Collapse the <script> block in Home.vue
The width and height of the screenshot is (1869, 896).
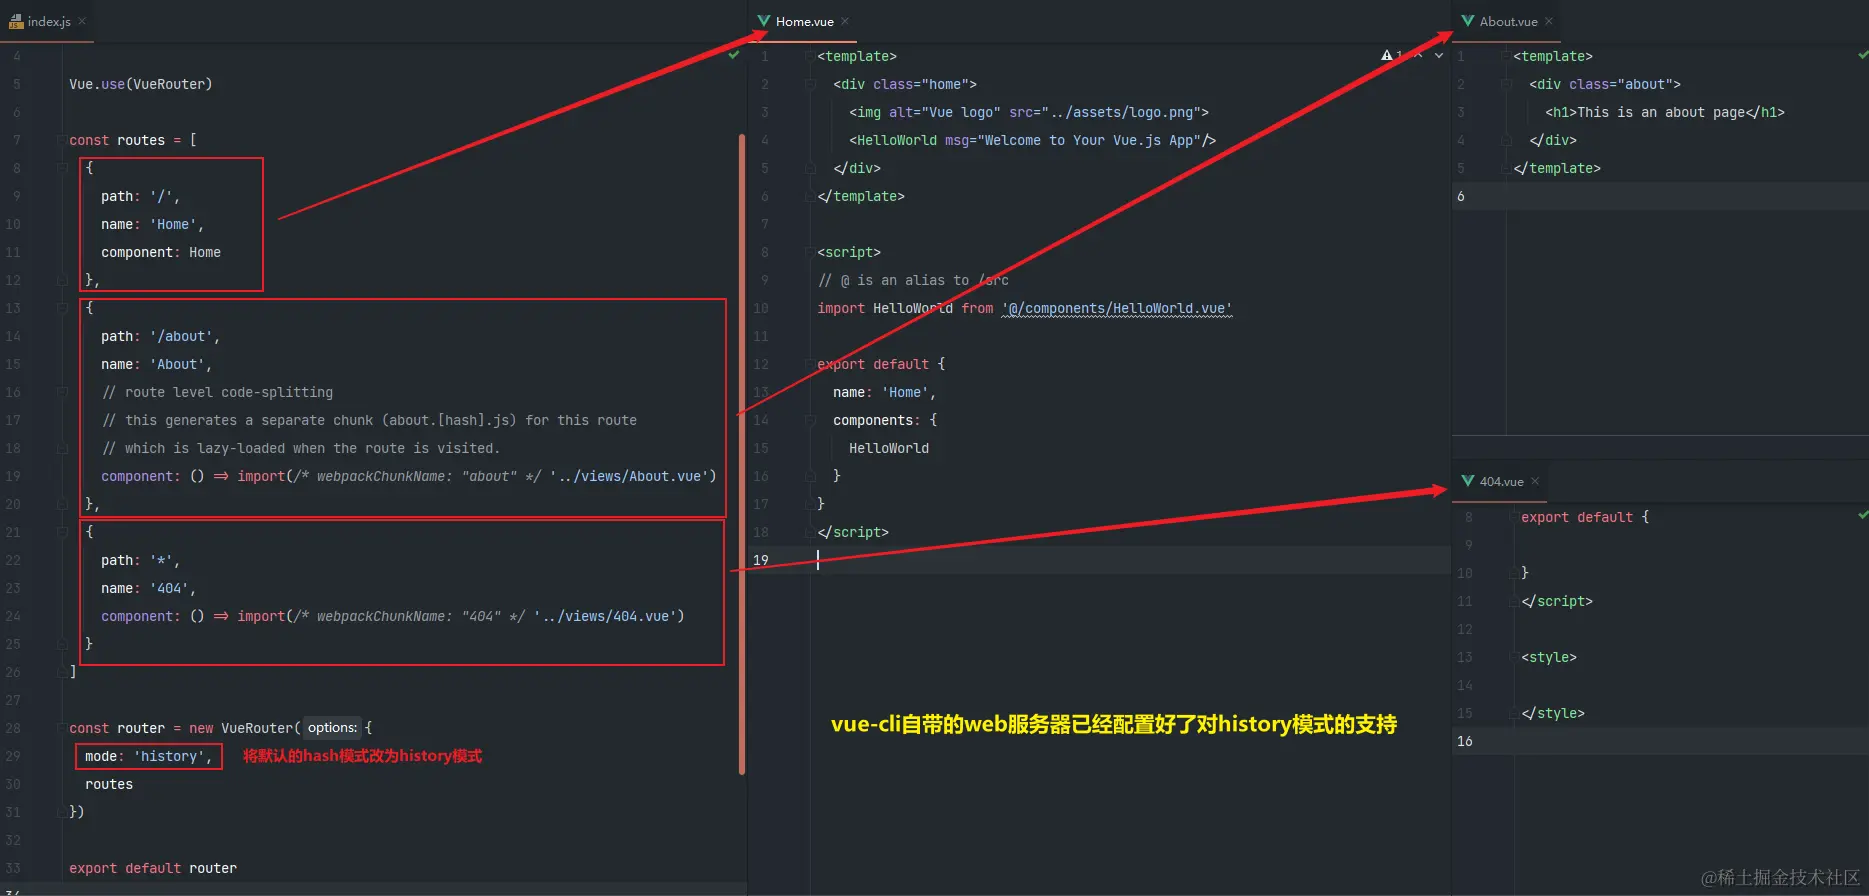pos(810,252)
